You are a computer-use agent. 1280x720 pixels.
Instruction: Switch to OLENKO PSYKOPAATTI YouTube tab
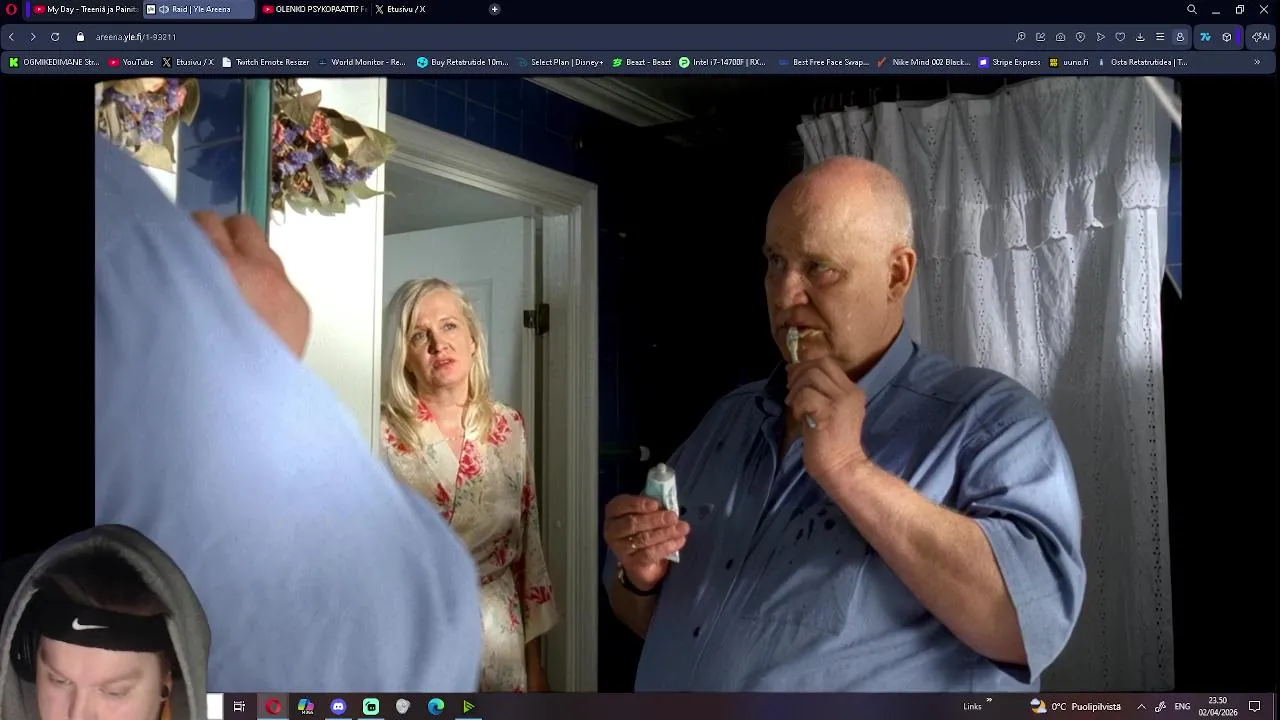pyautogui.click(x=314, y=9)
